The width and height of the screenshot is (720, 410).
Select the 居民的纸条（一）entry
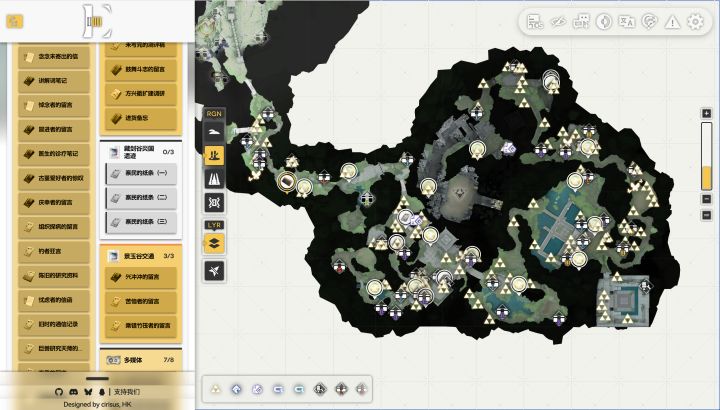141,173
